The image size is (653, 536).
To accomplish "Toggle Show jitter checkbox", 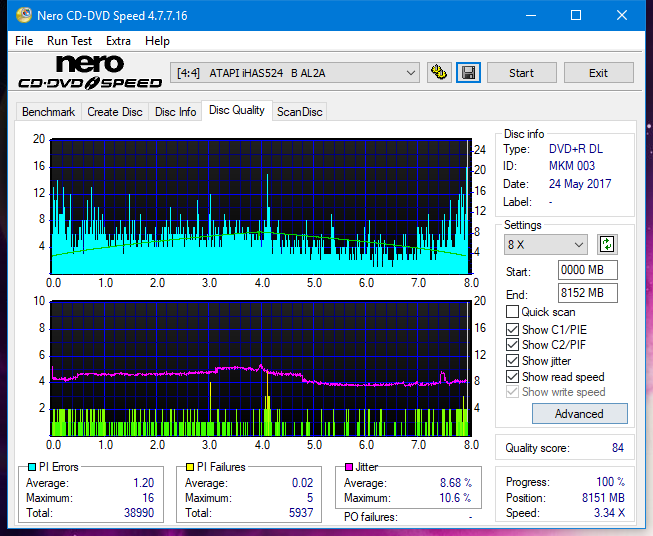I will 512,361.
